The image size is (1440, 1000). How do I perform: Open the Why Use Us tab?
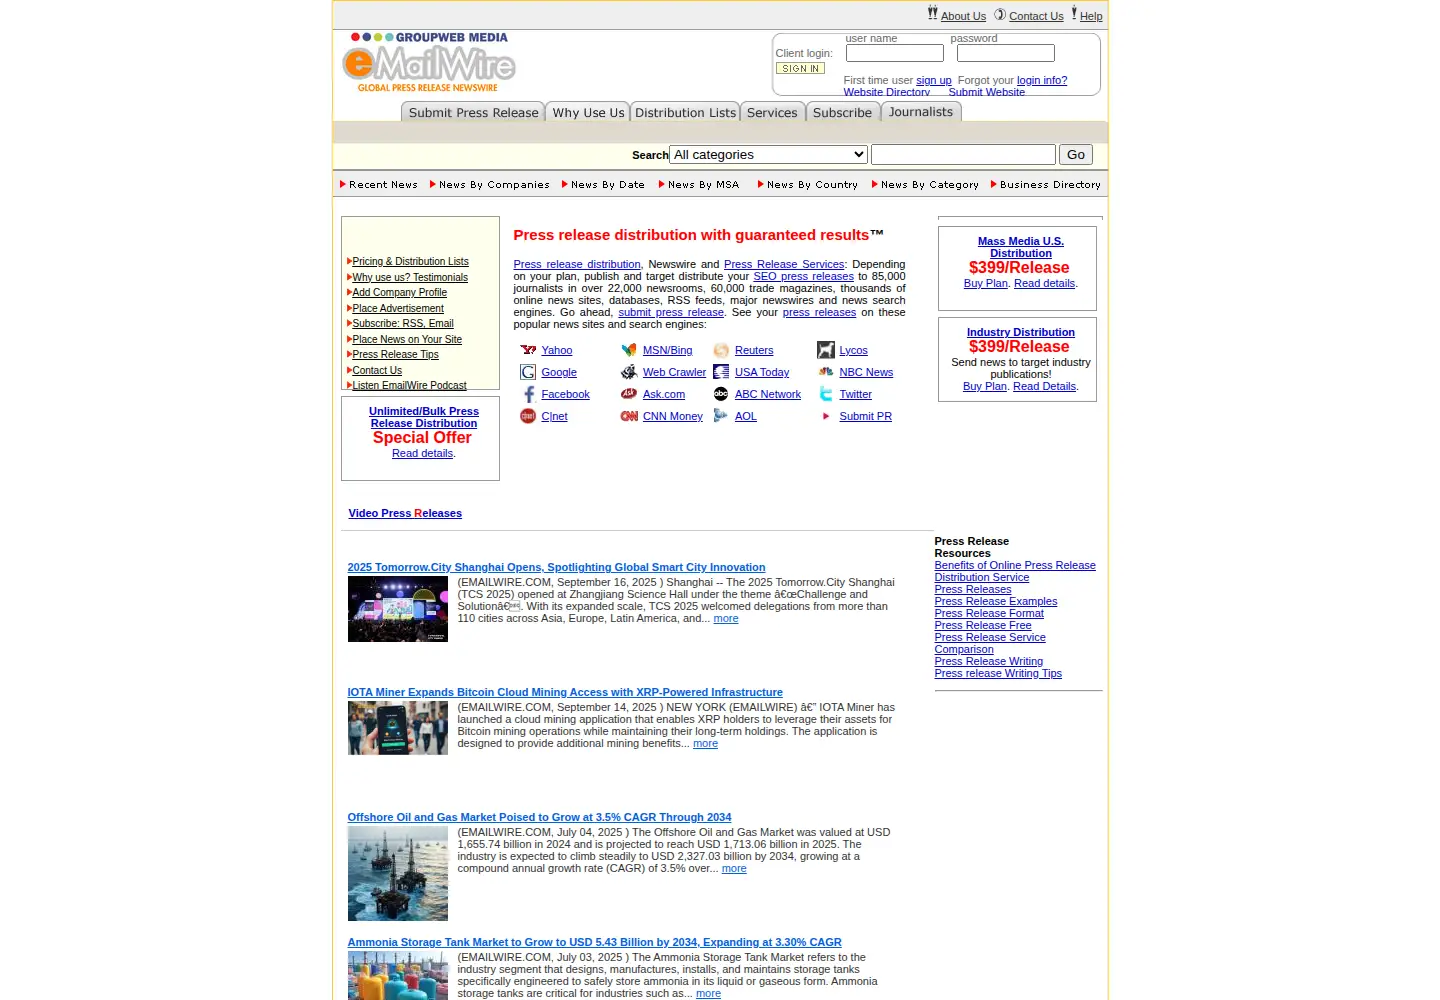[588, 112]
